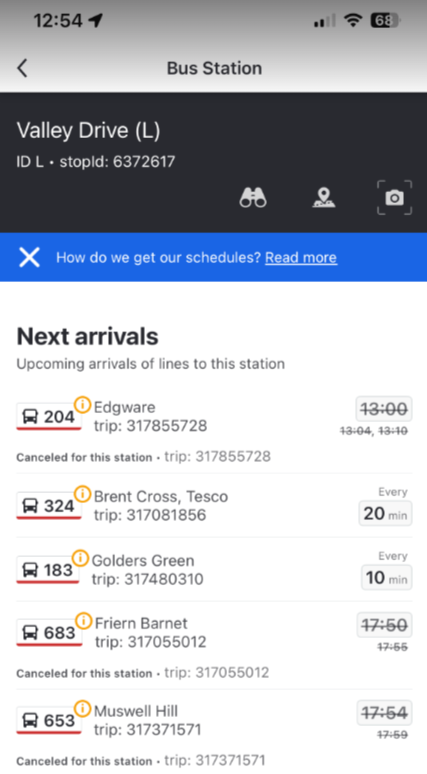Tap info alert icon on line 683
427x774 pixels.
[x=83, y=620]
